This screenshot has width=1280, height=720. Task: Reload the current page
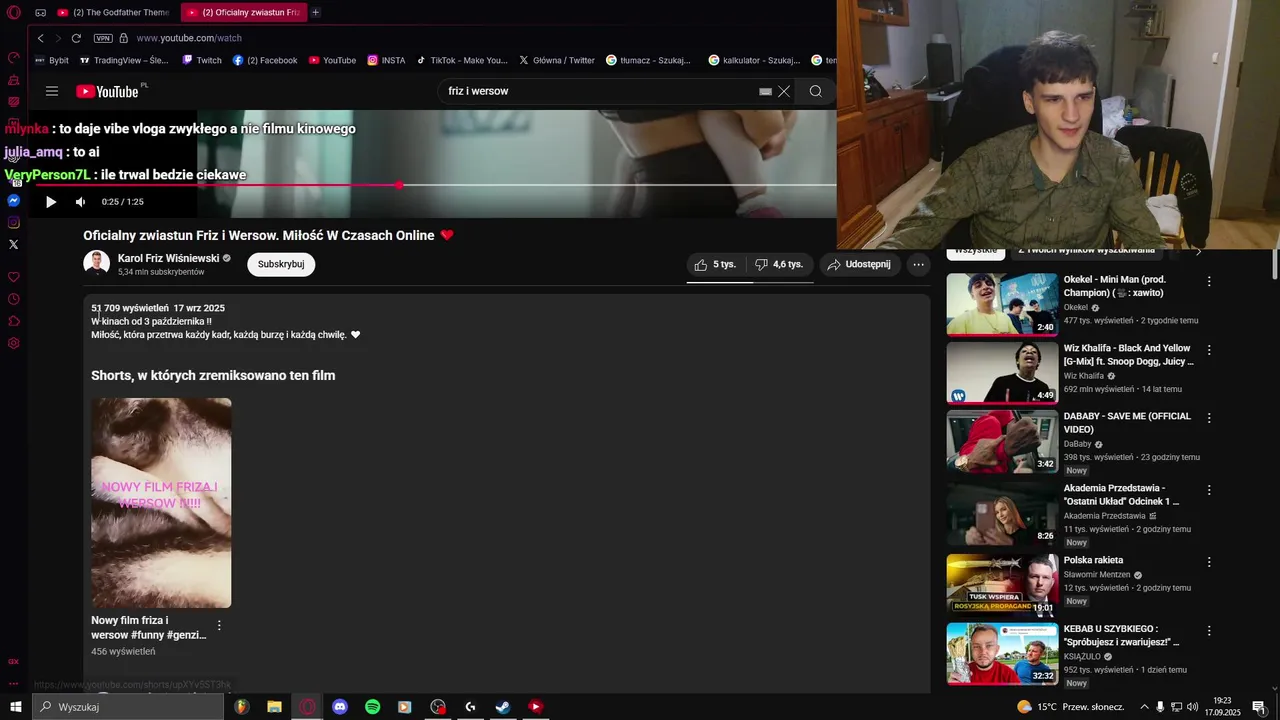coord(76,38)
